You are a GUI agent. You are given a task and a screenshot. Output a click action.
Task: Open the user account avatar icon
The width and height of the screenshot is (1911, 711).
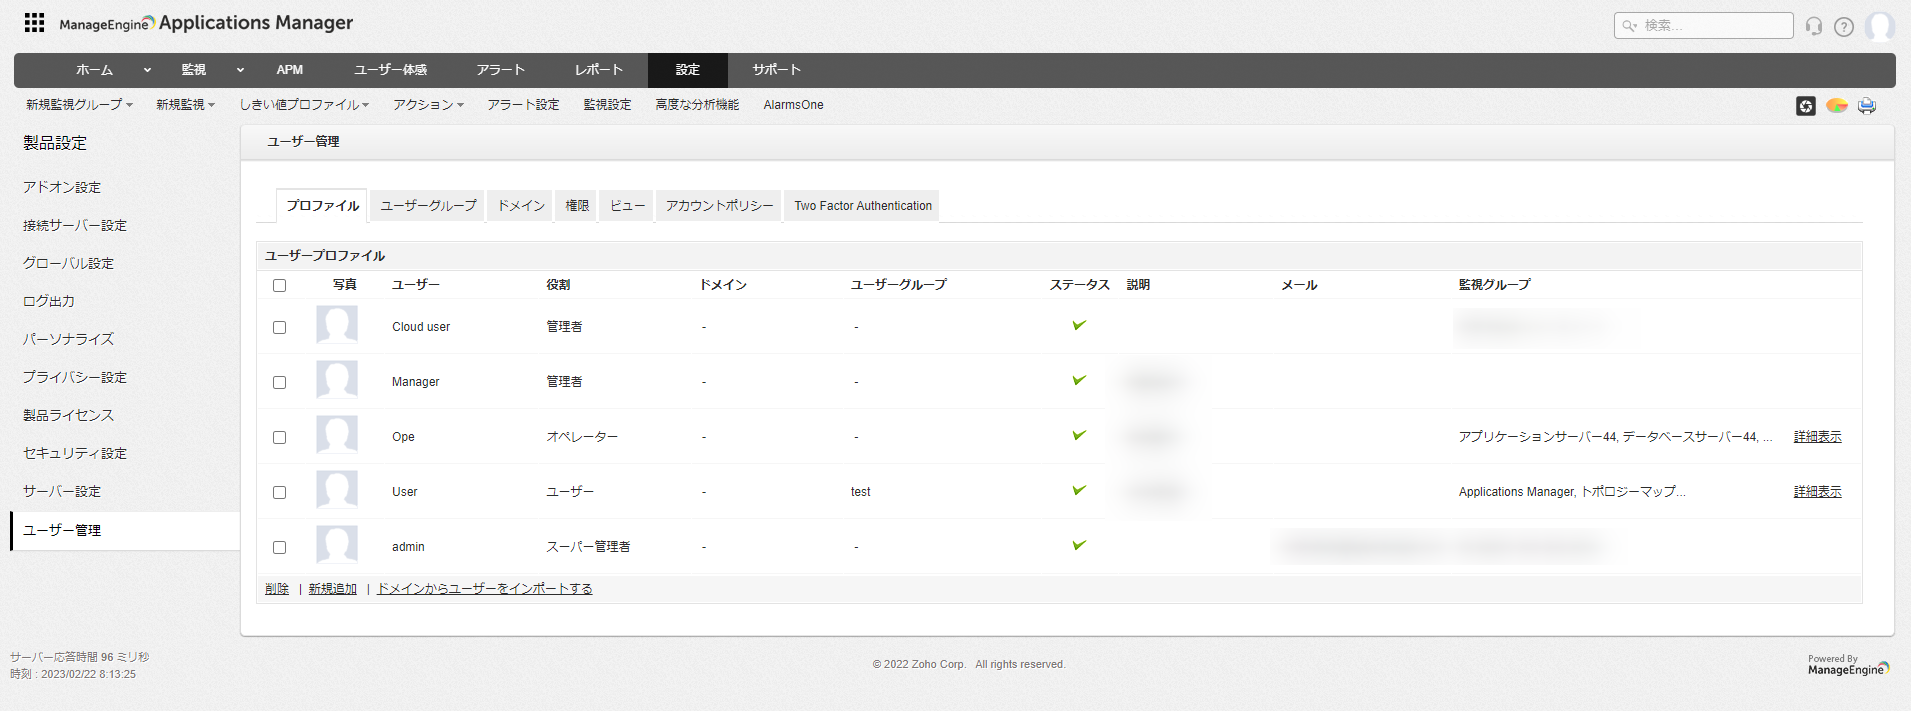[1879, 26]
